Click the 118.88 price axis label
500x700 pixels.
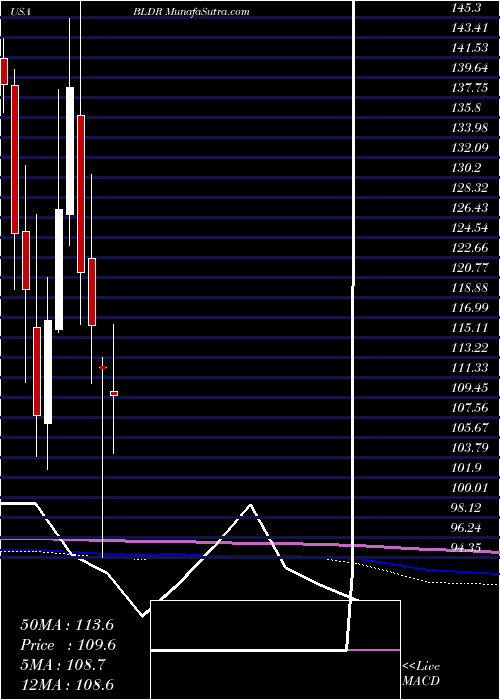(x=469, y=288)
